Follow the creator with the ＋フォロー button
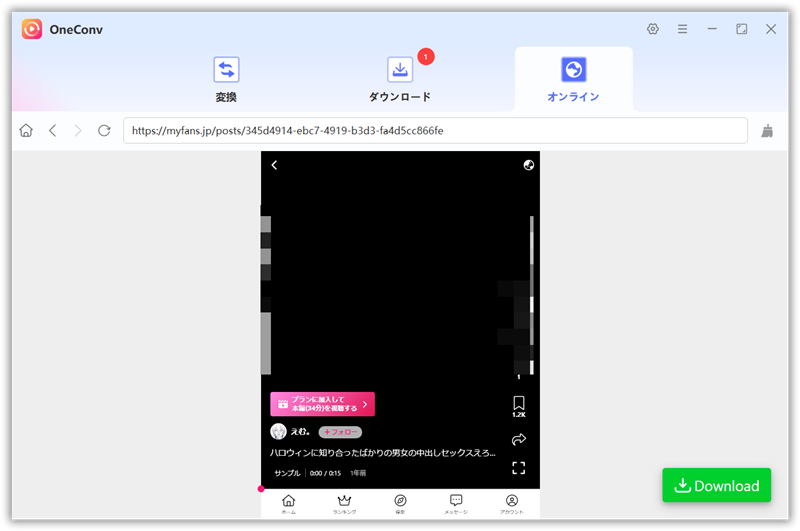Viewport: 800px width, 531px height. tap(340, 432)
